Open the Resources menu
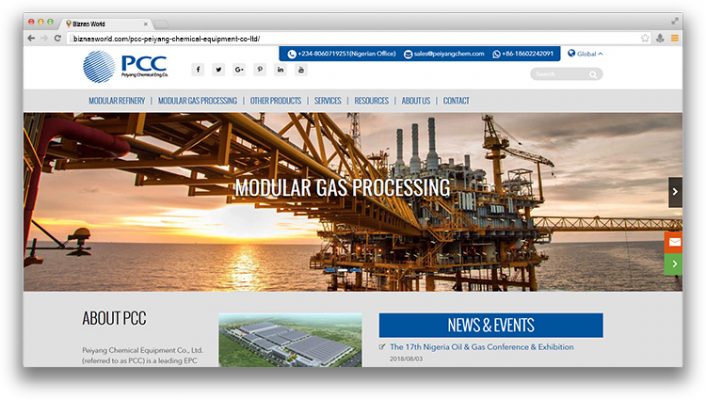Image resolution: width=706 pixels, height=400 pixels. 371,100
